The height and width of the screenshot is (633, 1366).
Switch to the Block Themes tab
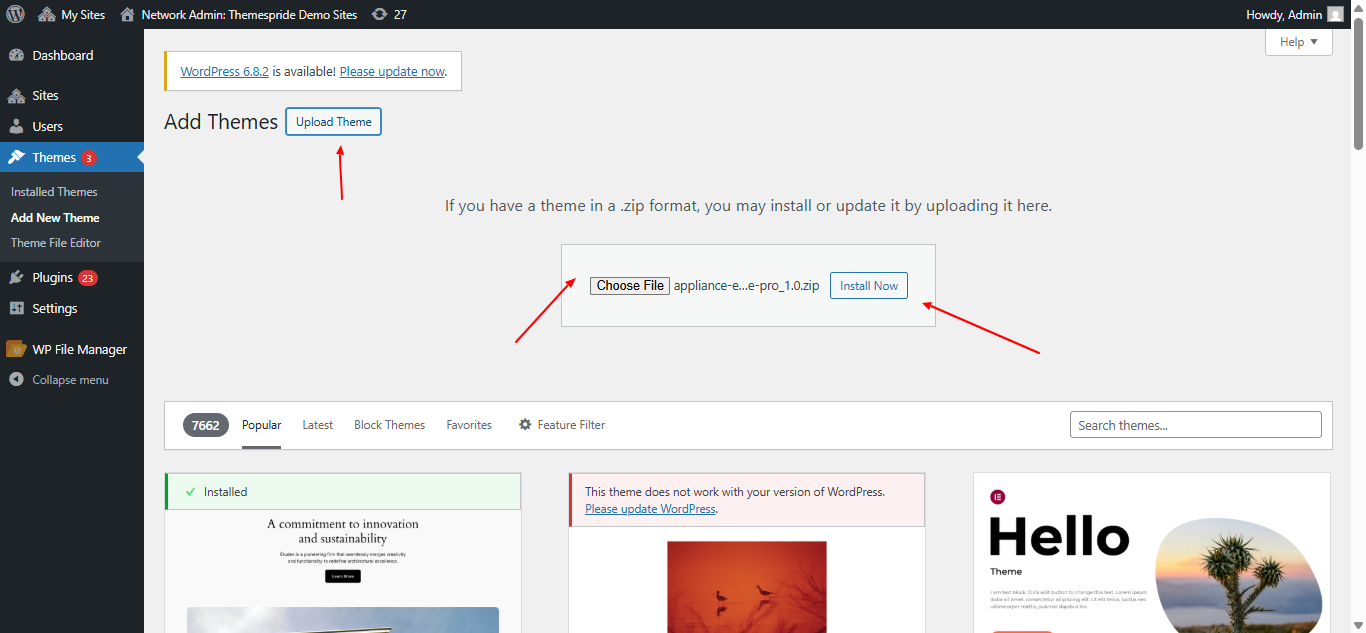pos(389,424)
